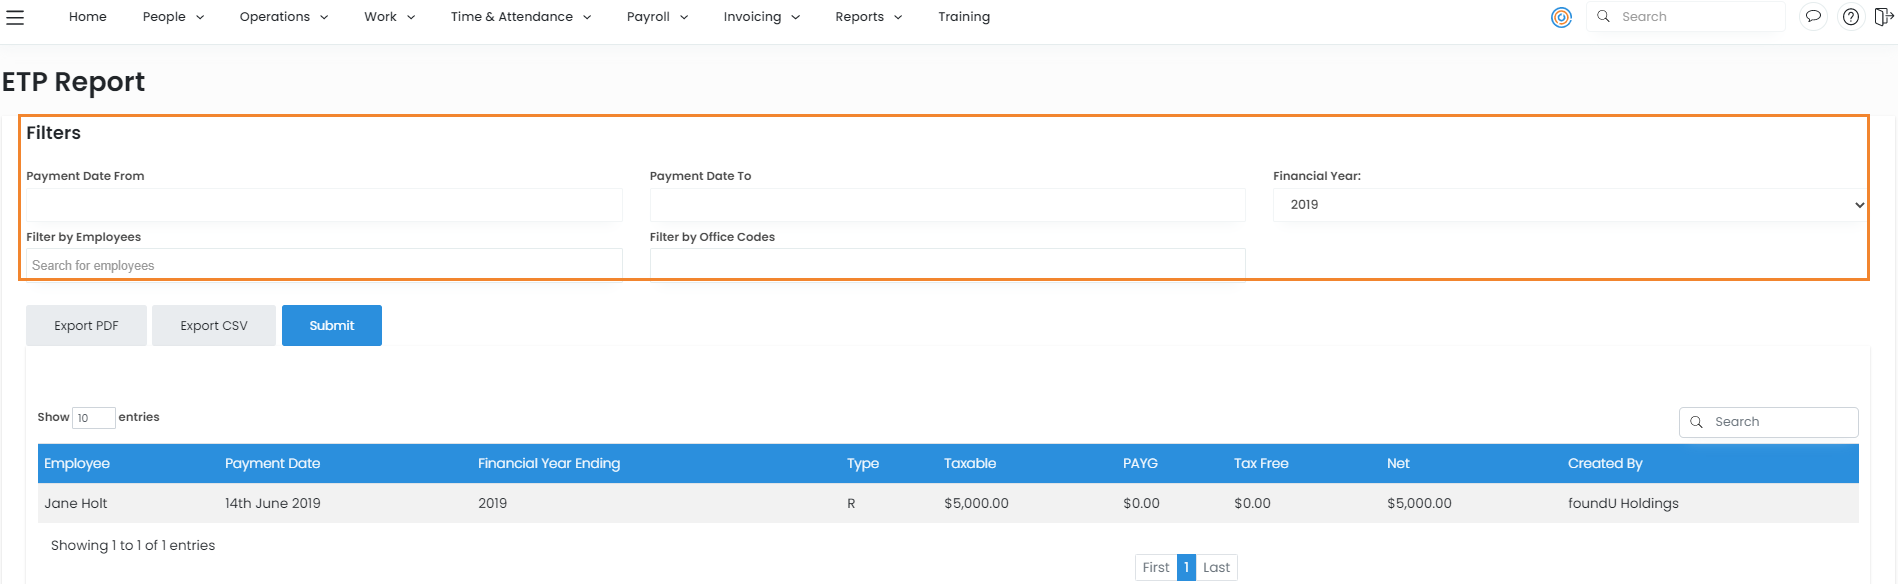Click the blue circular target icon
This screenshot has width=1898, height=584.
coord(1561,17)
